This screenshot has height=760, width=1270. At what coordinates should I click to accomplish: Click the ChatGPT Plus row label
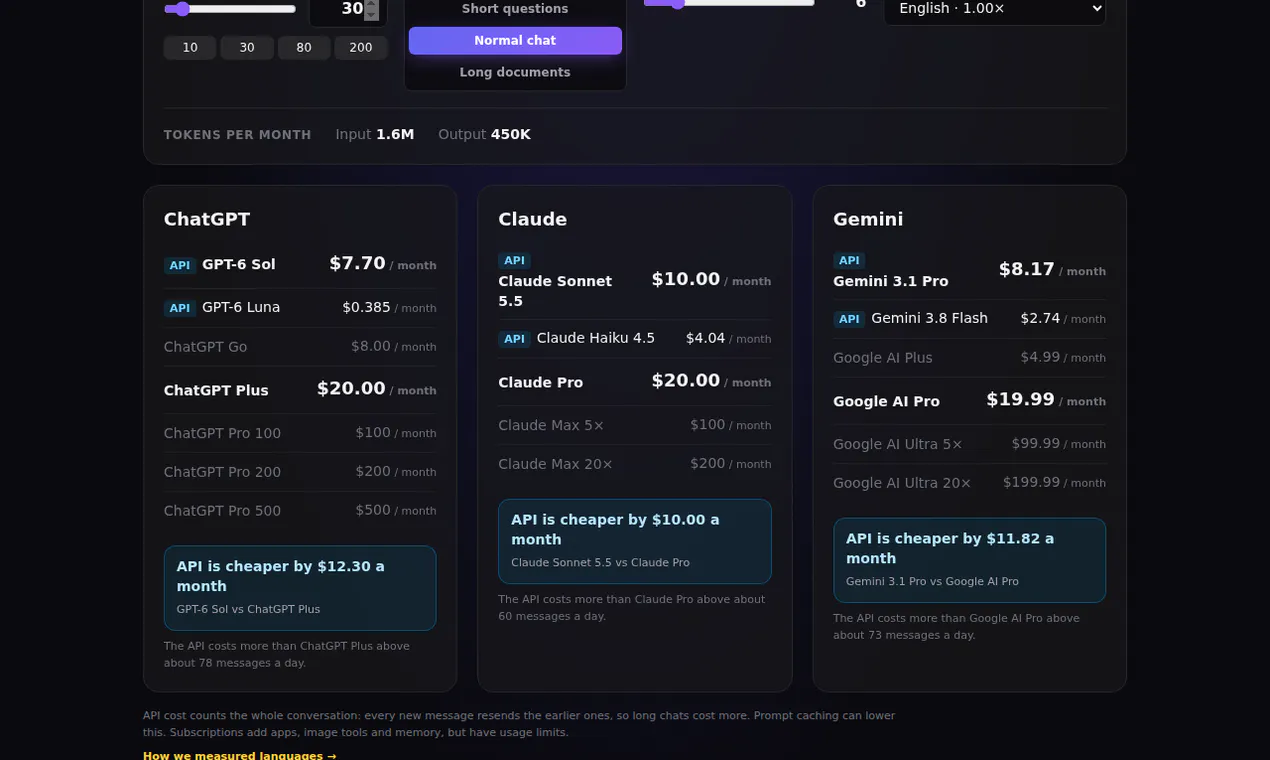(x=216, y=391)
